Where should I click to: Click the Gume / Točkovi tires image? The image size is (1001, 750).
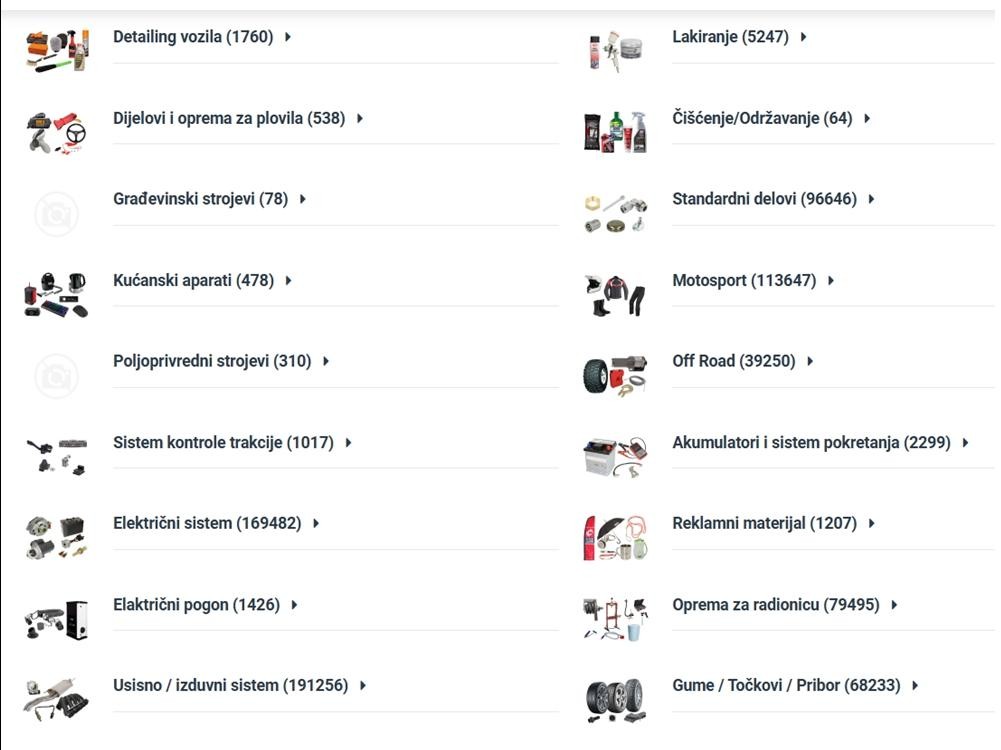tap(615, 699)
